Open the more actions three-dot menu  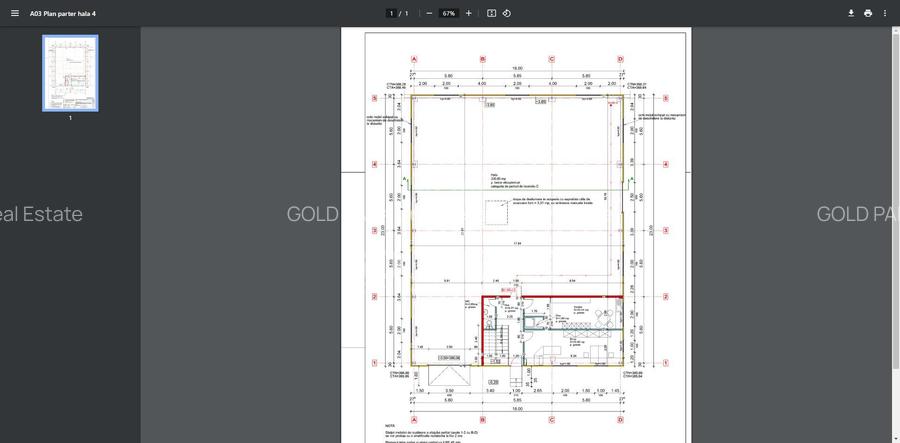(x=885, y=13)
